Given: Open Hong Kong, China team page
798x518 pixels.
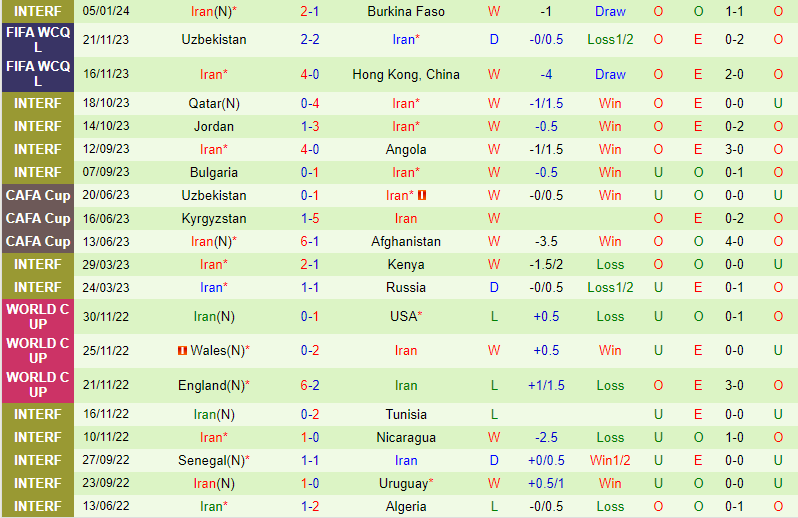Looking at the screenshot, I should coord(405,75).
